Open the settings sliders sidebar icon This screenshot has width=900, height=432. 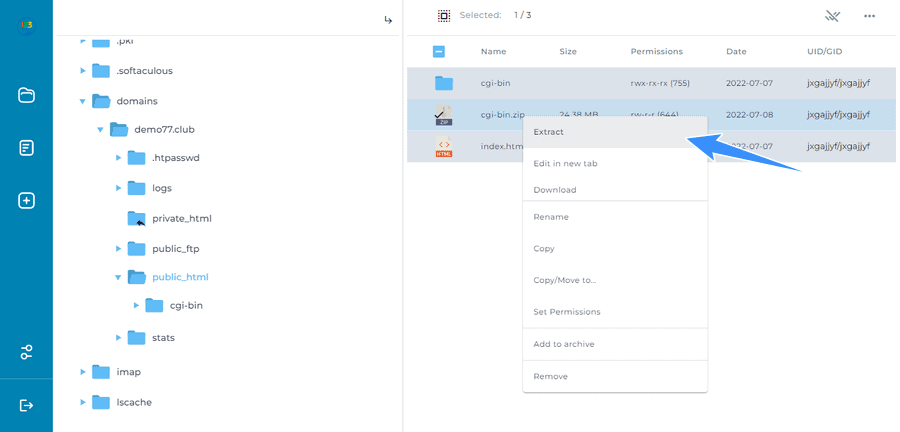tap(26, 352)
